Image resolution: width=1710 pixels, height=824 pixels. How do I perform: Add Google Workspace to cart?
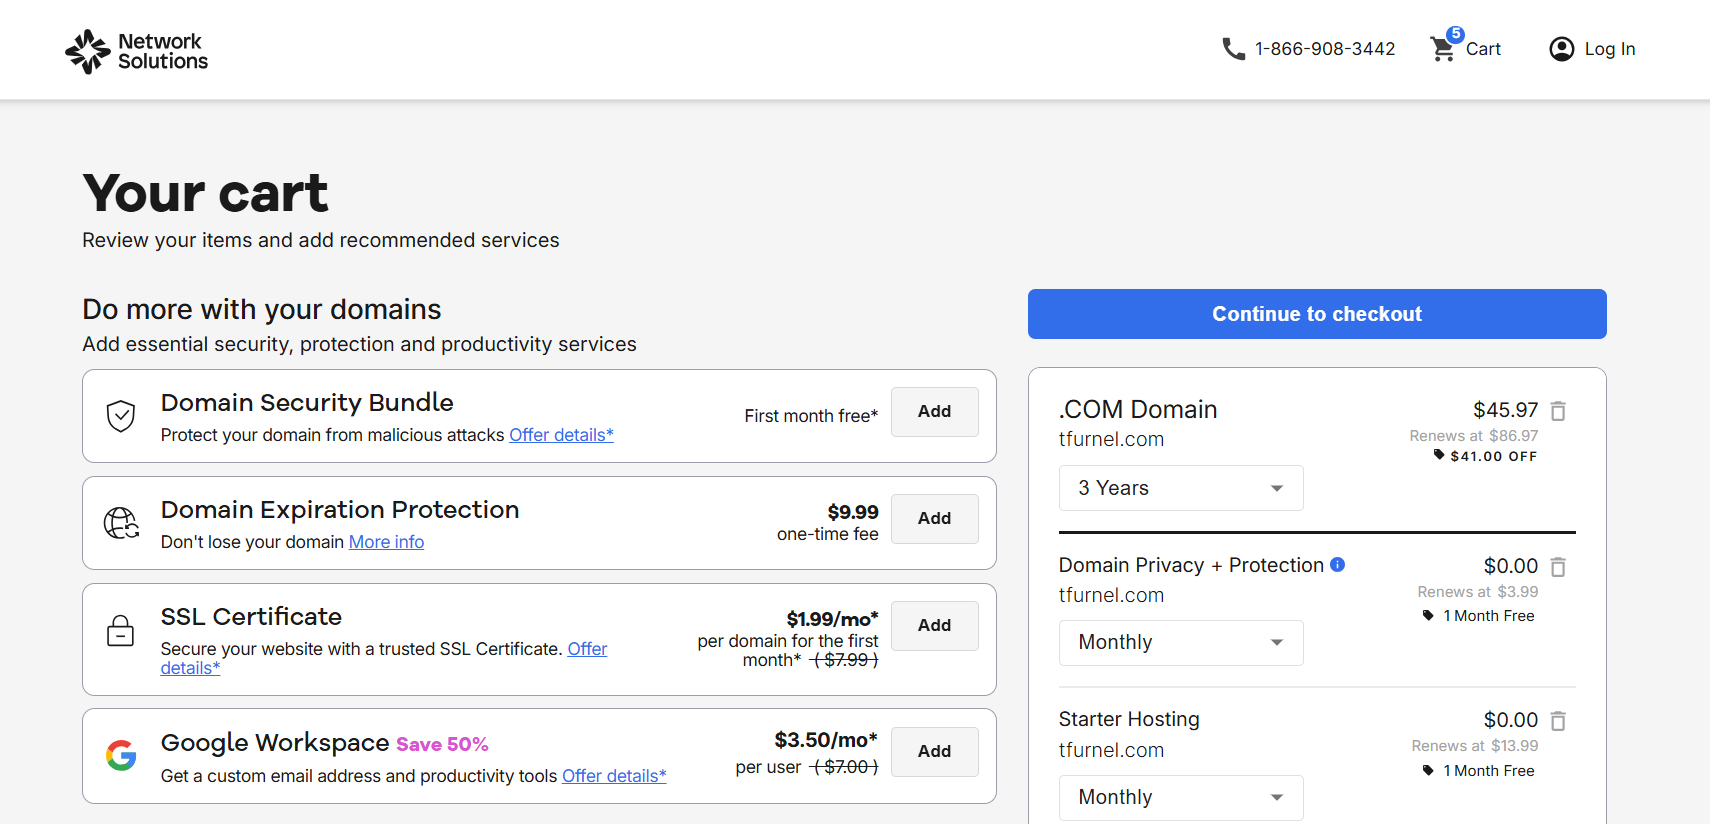click(x=935, y=752)
